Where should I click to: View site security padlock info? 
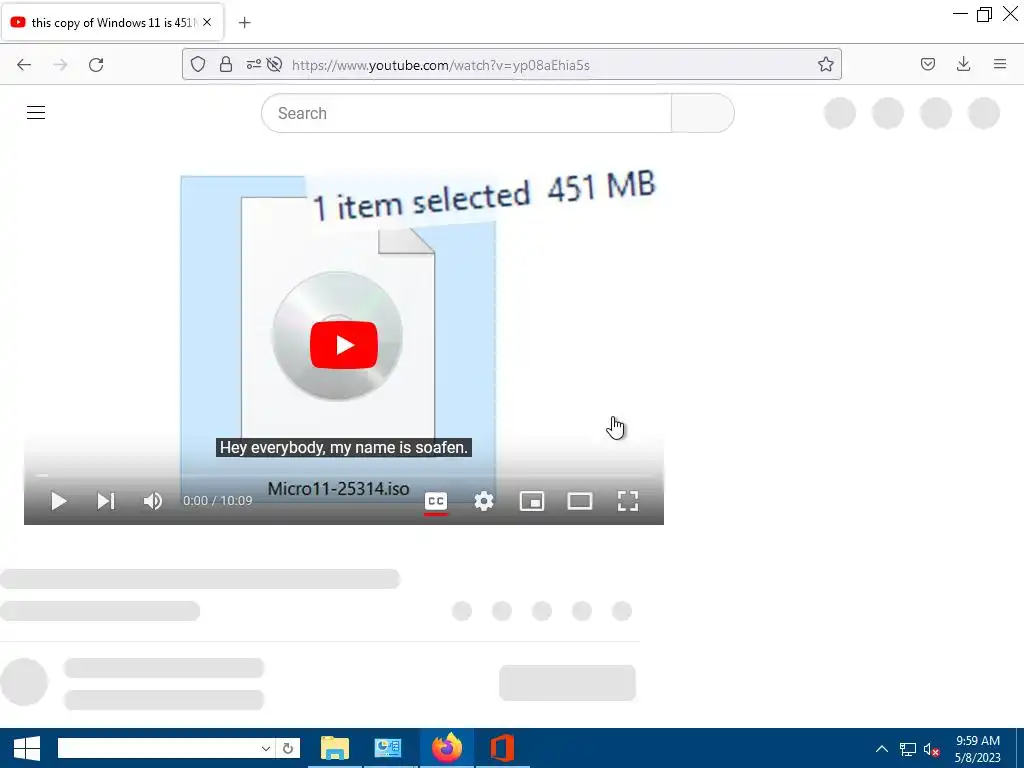pyautogui.click(x=226, y=64)
